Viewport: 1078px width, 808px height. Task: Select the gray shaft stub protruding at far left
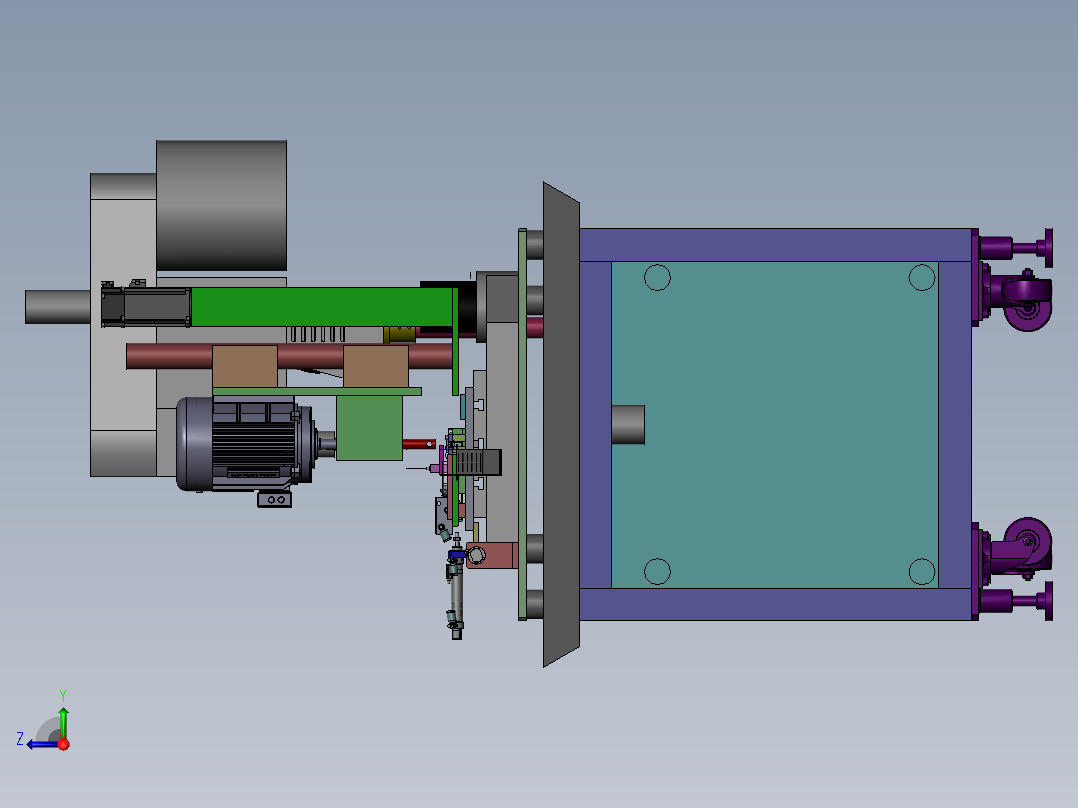pos(58,307)
